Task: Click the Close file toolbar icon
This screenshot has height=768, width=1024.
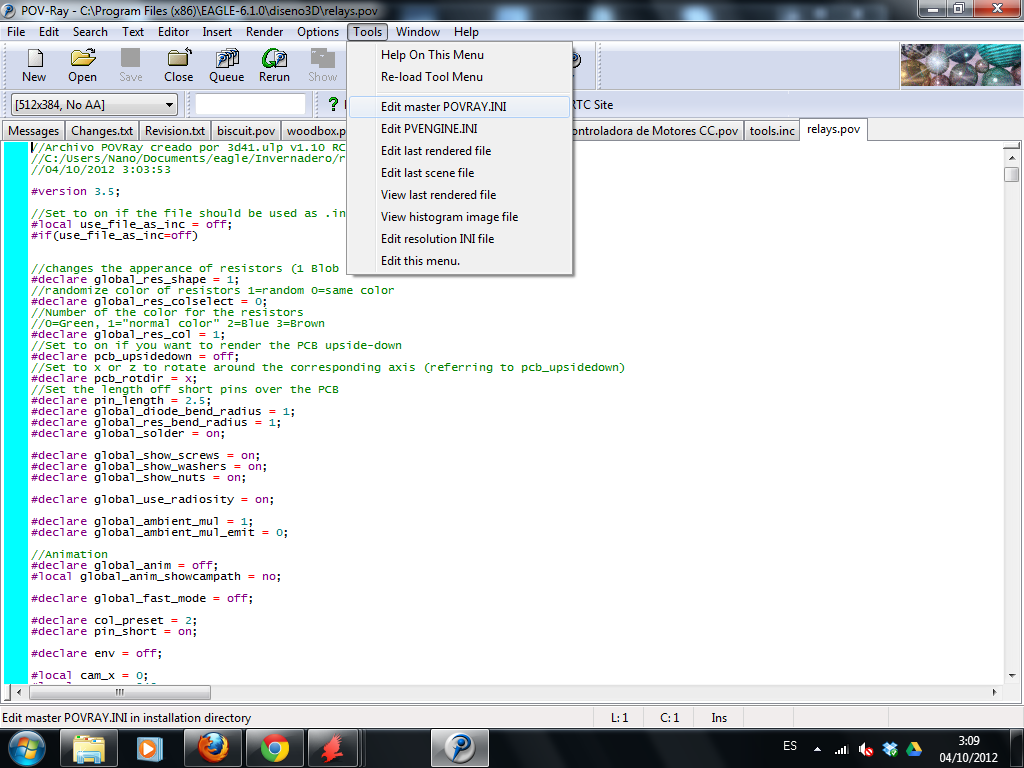Action: click(178, 65)
